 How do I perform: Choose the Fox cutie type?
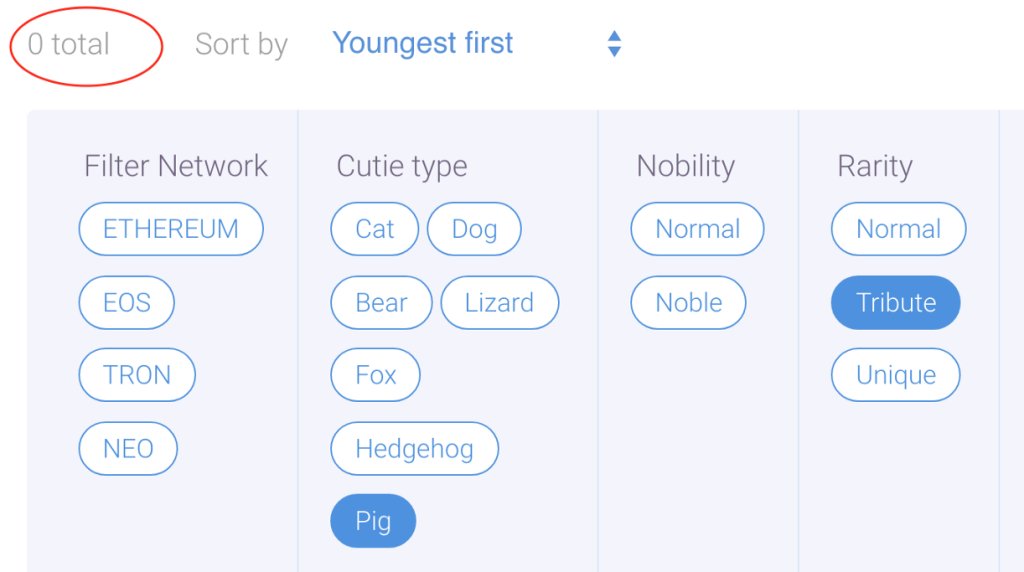[x=375, y=375]
